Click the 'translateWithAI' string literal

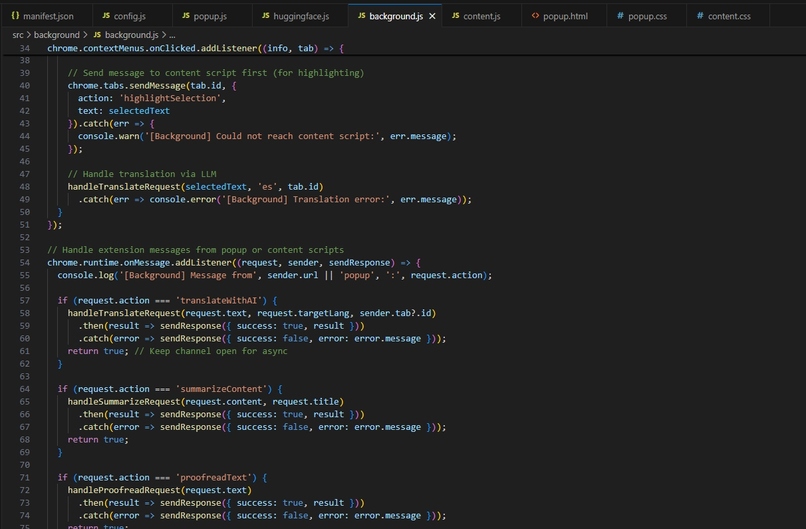219,301
